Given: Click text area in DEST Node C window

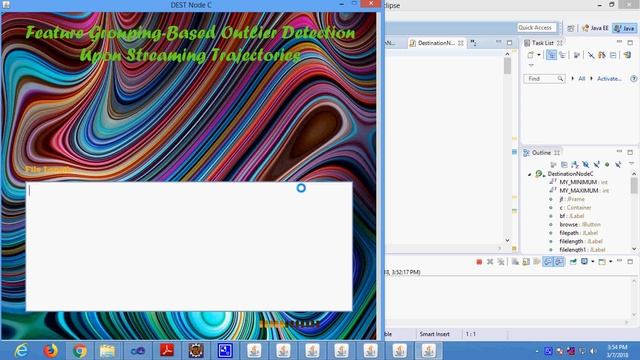Looking at the screenshot, I should coord(189,247).
